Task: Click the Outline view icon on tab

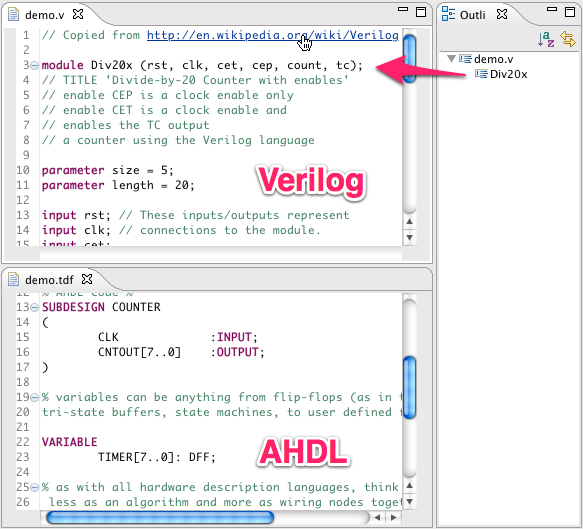Action: click(x=448, y=14)
